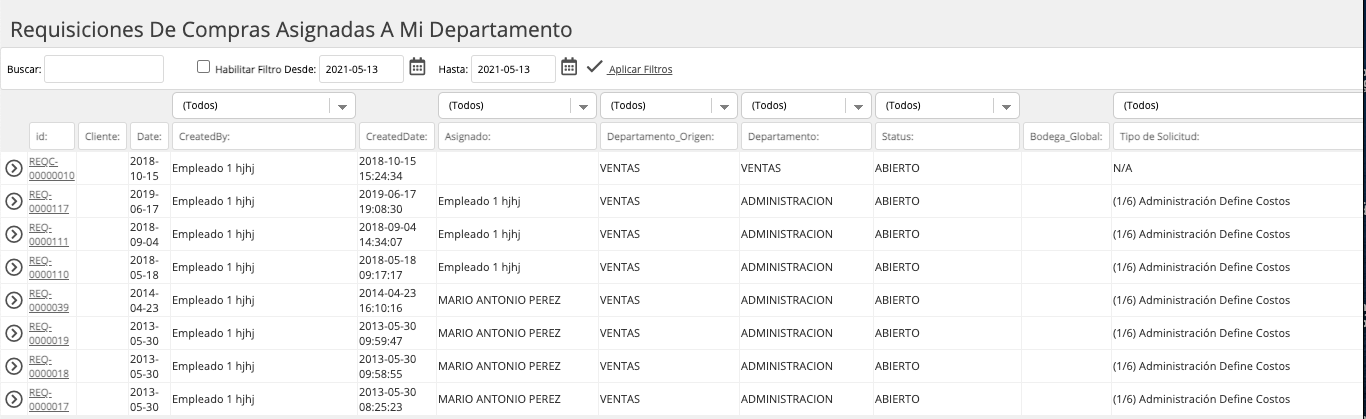Select created date 2019-06-17 19:08:30

[x=387, y=201]
